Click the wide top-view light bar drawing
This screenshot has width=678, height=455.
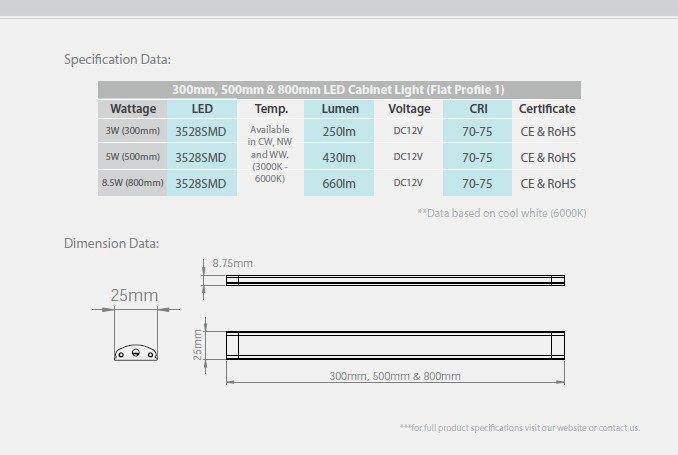(x=395, y=345)
